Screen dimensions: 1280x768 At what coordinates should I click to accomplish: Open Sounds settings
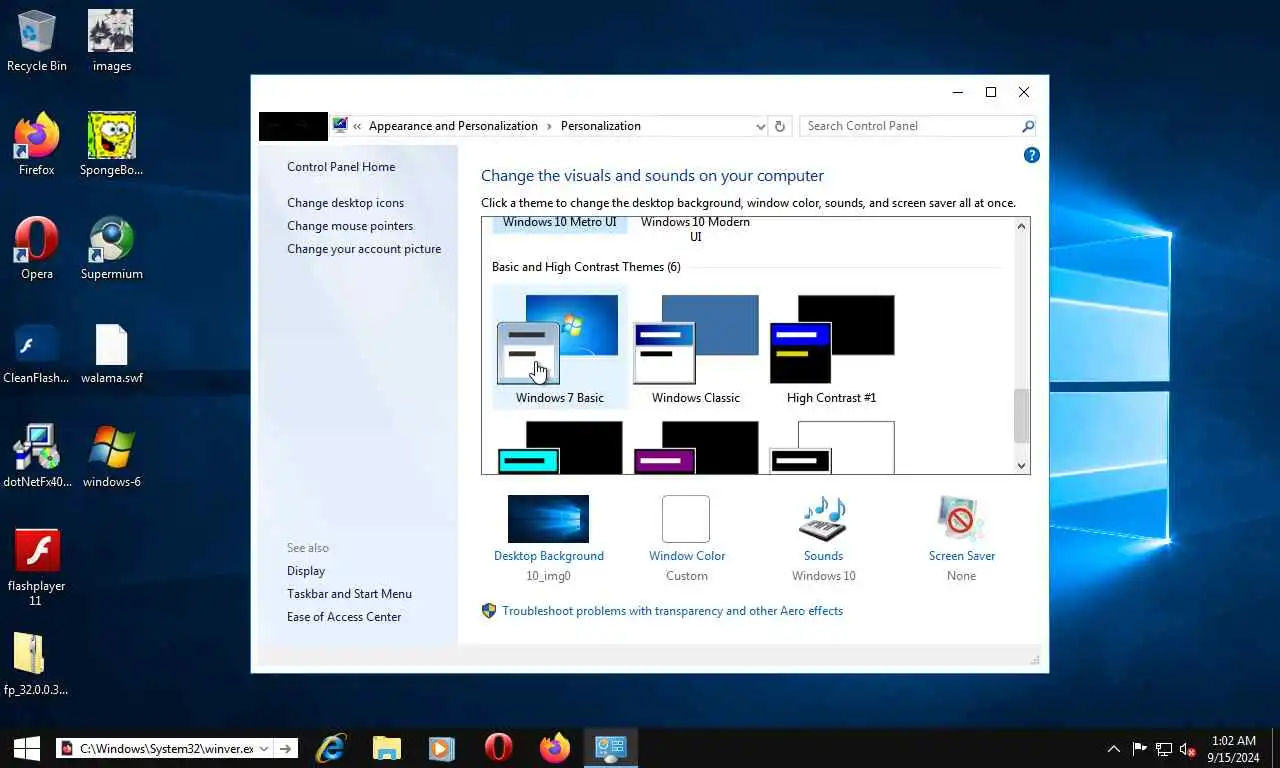tap(823, 539)
